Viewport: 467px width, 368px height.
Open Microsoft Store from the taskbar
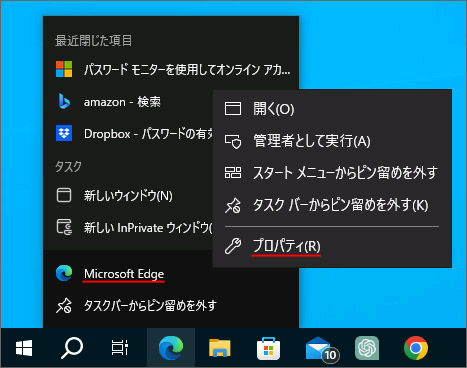click(x=268, y=348)
